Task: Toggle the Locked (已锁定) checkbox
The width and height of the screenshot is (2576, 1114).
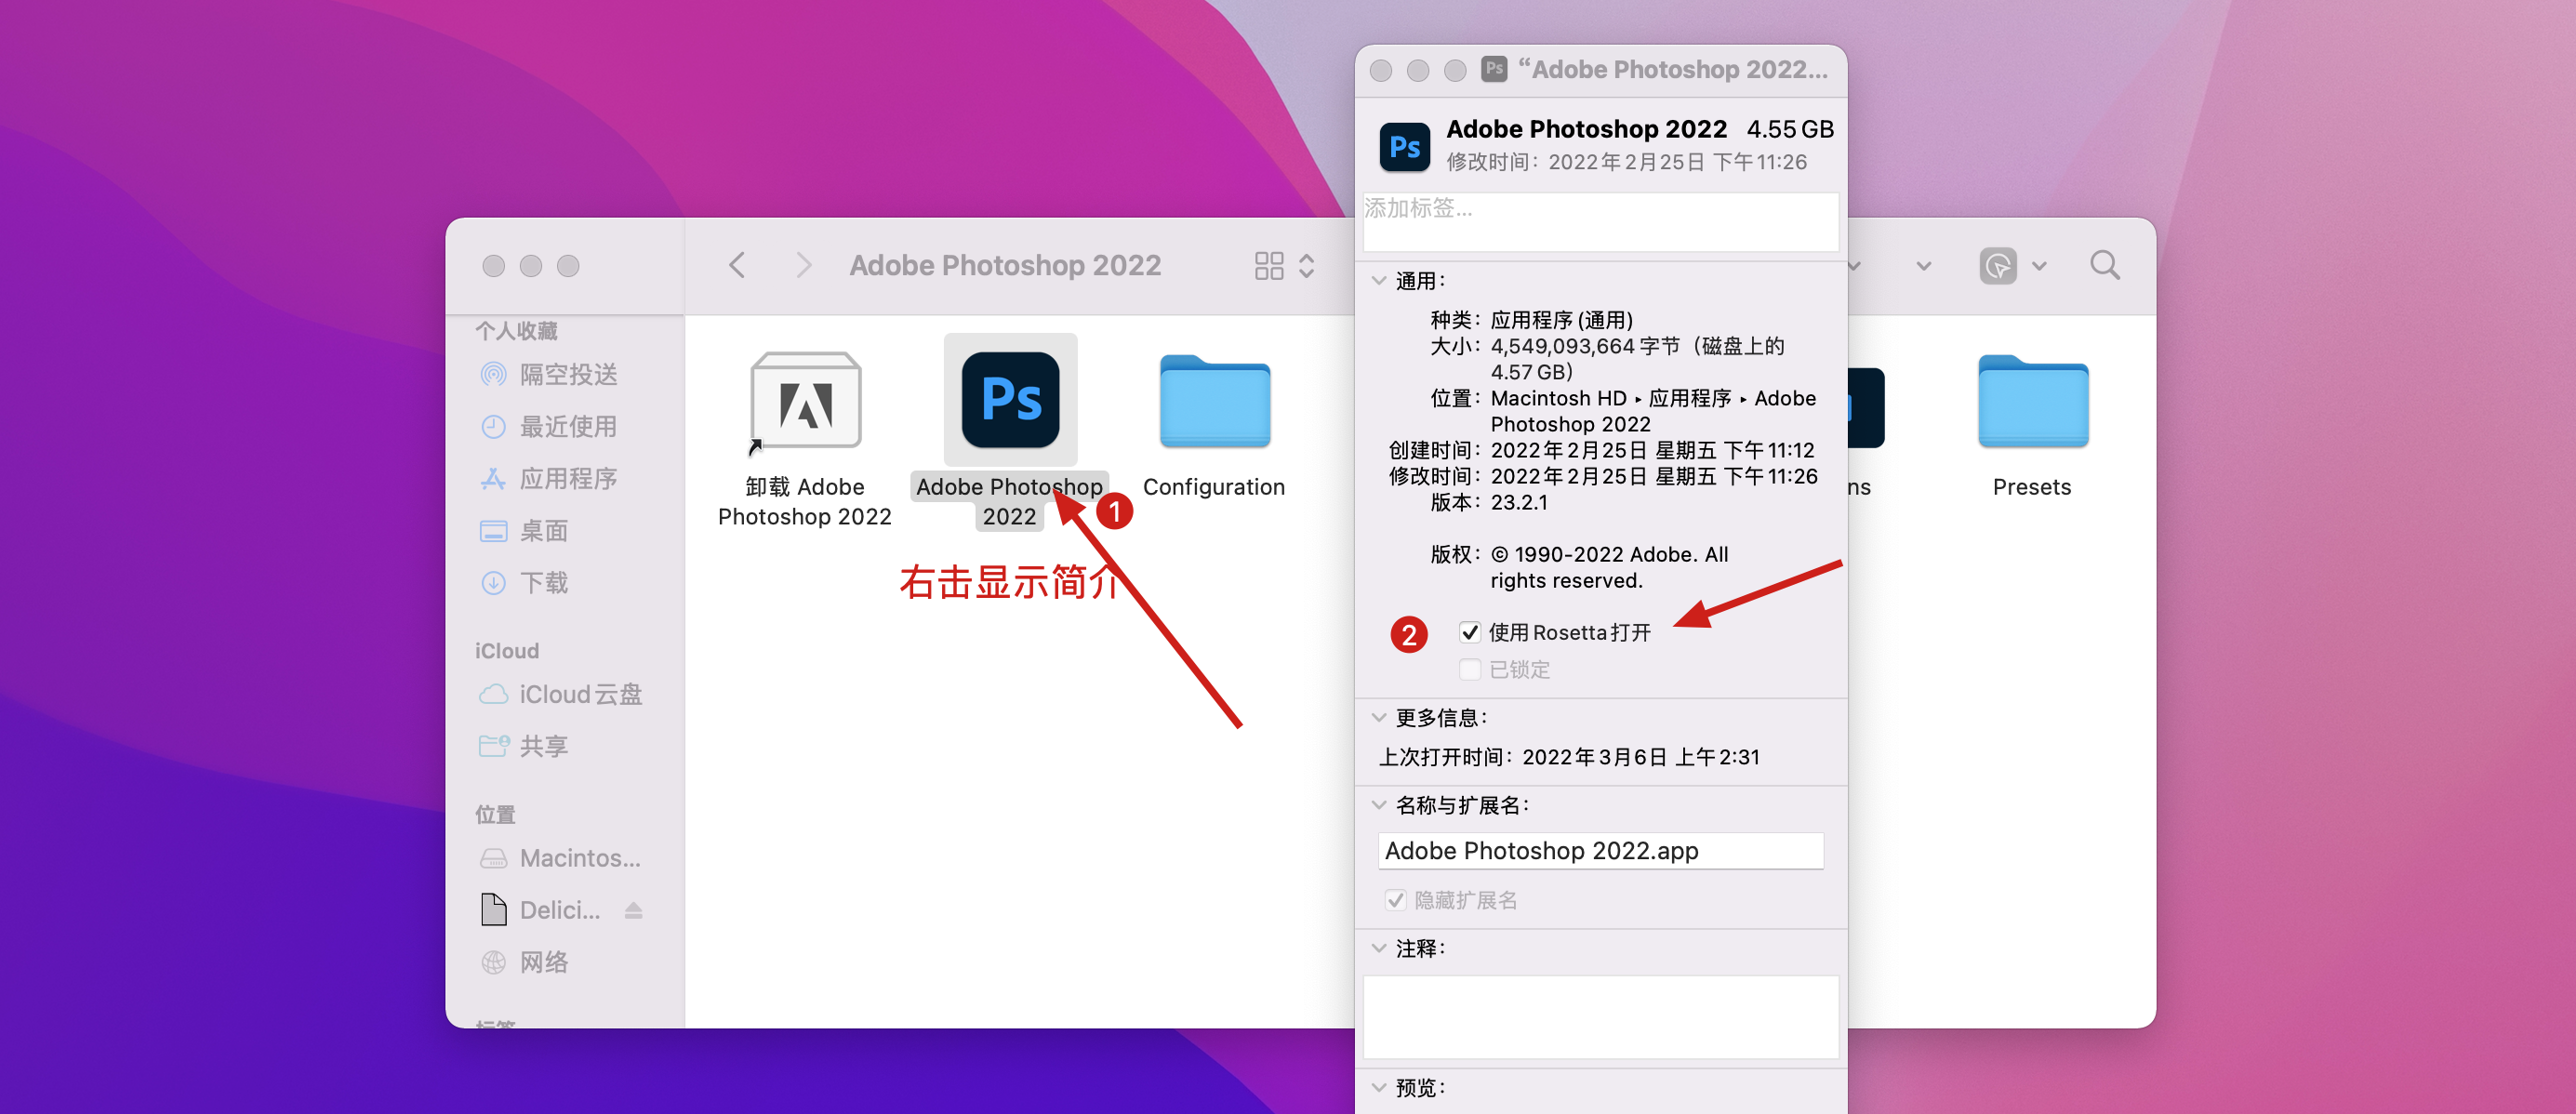Action: [1469, 670]
